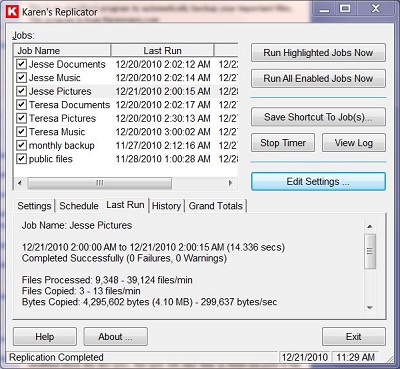Click the jobs list right scroll arrow
Viewport: 400px width, 369px height.
point(230,183)
